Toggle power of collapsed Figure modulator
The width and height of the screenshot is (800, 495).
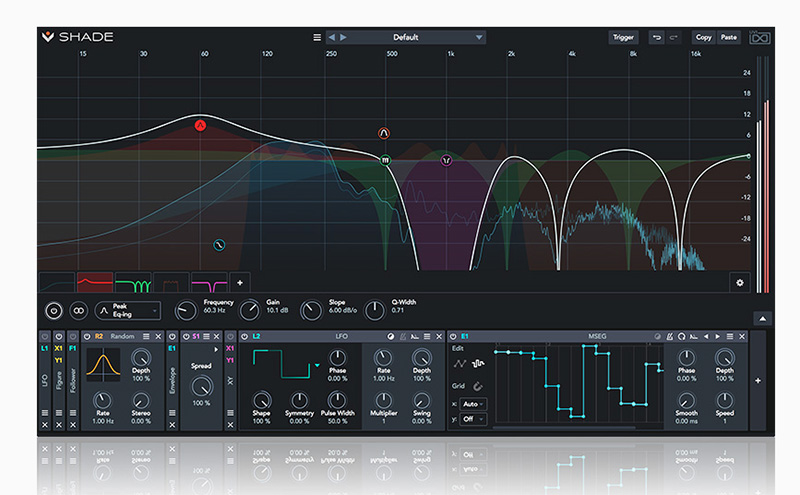(59, 337)
